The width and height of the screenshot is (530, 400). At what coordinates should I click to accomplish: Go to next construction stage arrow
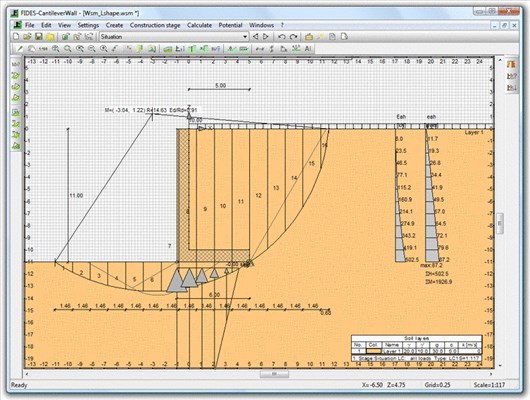266,37
